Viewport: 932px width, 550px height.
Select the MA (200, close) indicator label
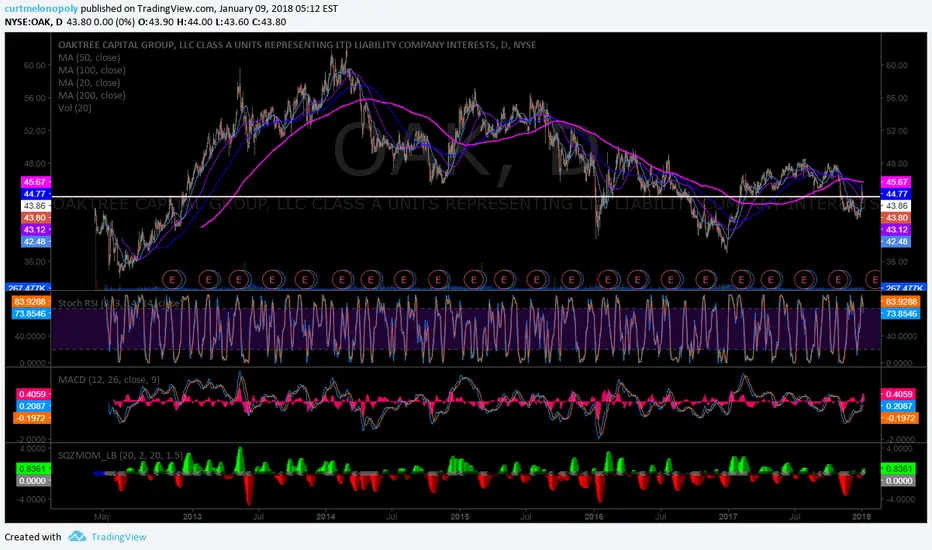[x=92, y=95]
